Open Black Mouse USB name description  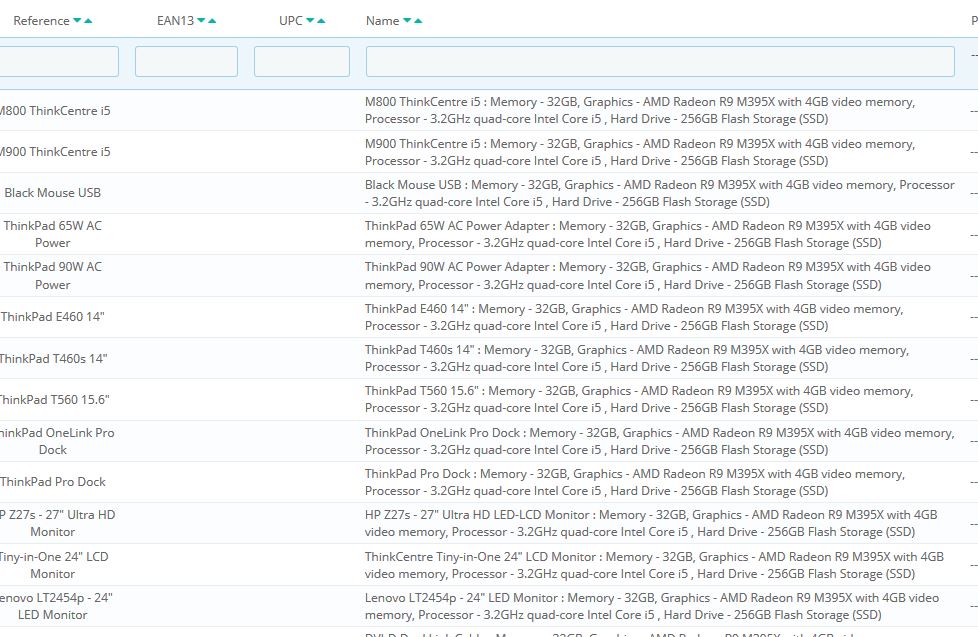pos(660,193)
